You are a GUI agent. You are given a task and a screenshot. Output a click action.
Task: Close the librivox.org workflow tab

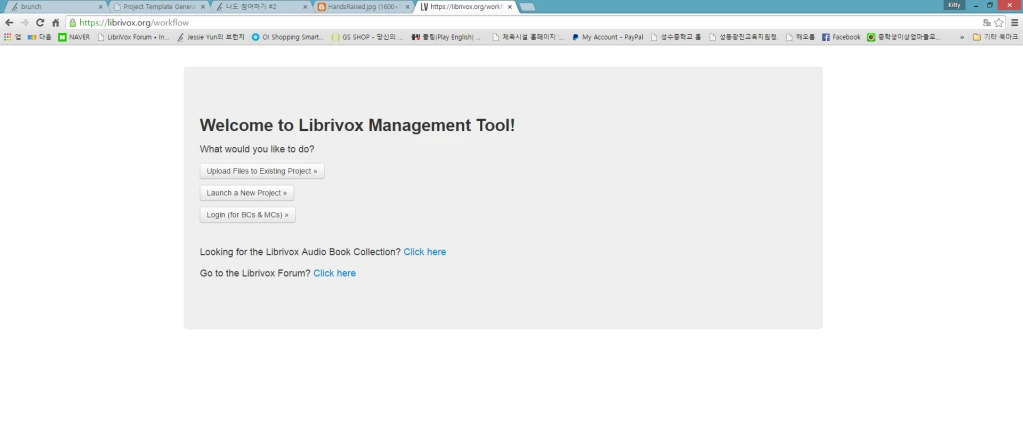[510, 7]
